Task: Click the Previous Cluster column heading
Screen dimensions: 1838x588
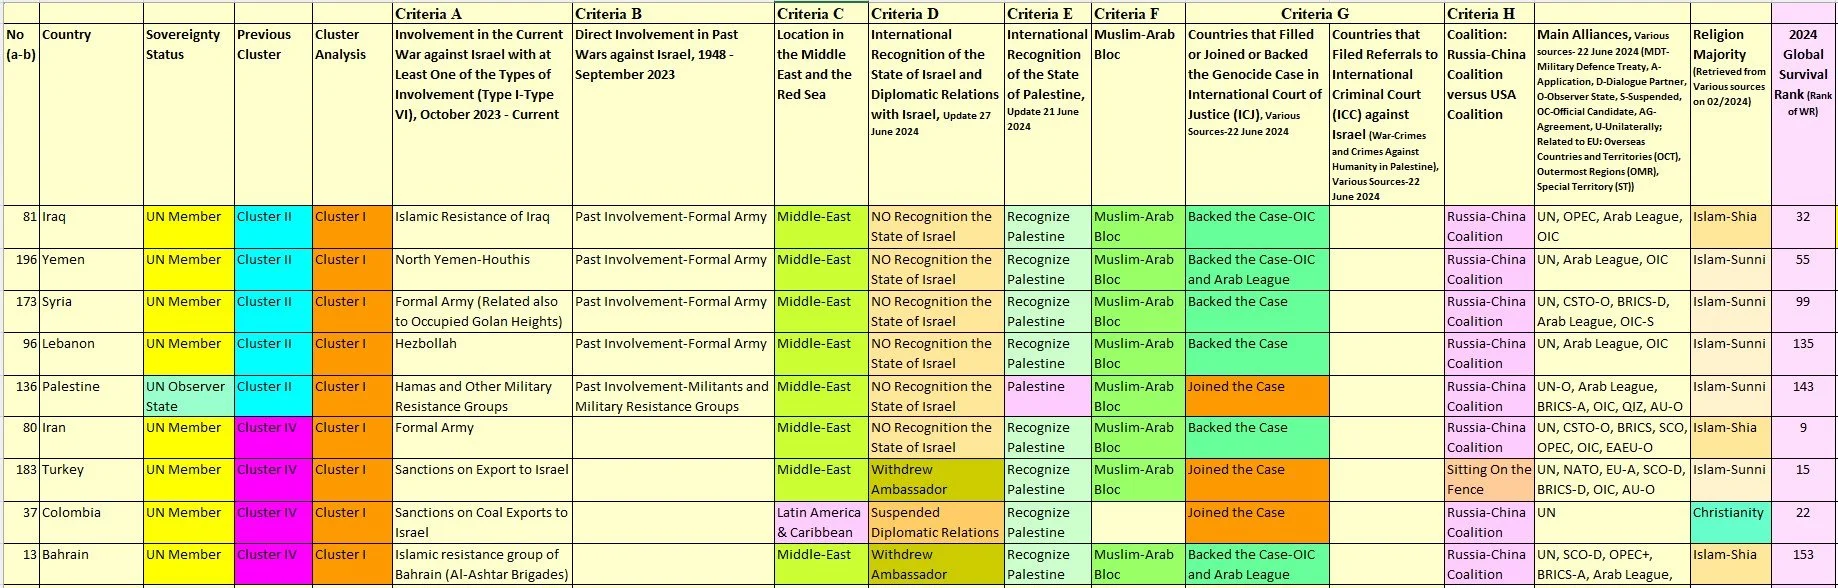Action: click(273, 114)
